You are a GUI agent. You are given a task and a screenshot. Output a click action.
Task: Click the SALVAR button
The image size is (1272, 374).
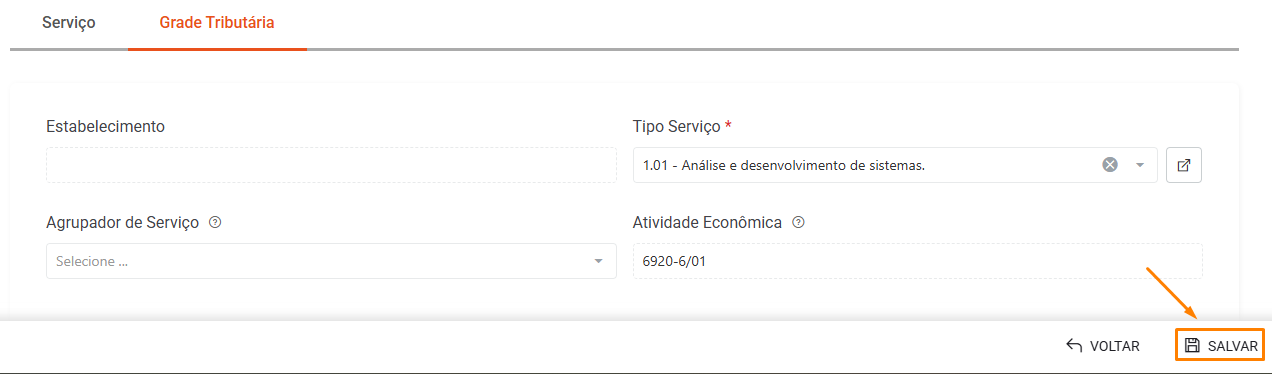click(1220, 345)
